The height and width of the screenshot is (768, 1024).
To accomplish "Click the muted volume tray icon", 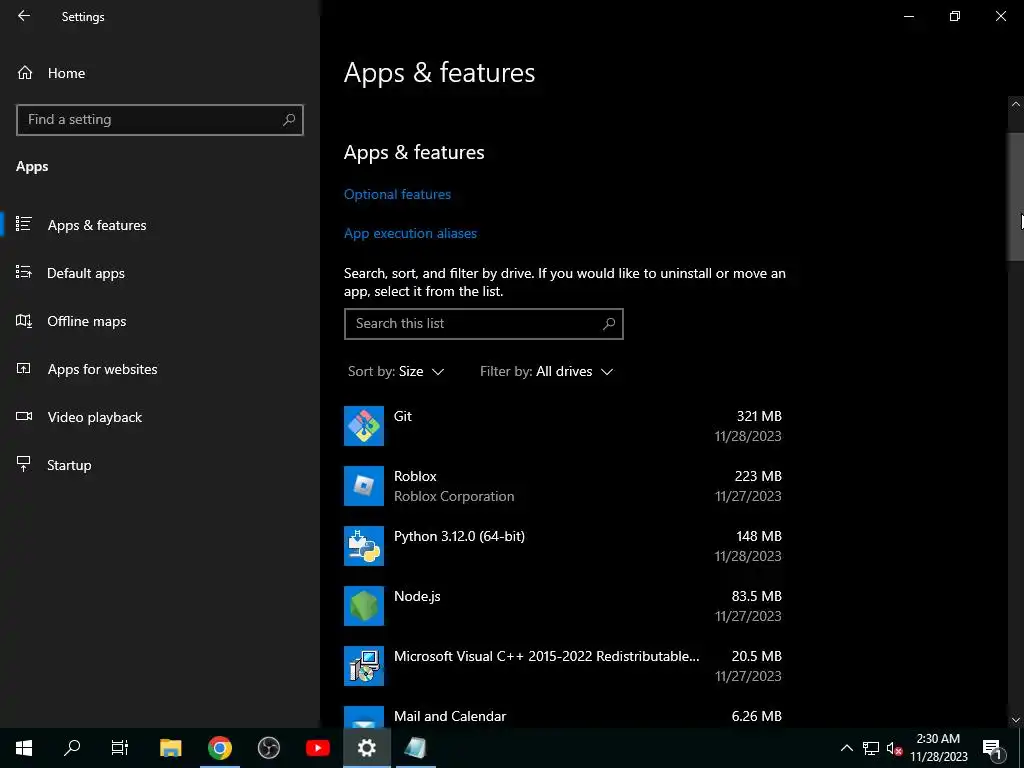I will [x=895, y=748].
